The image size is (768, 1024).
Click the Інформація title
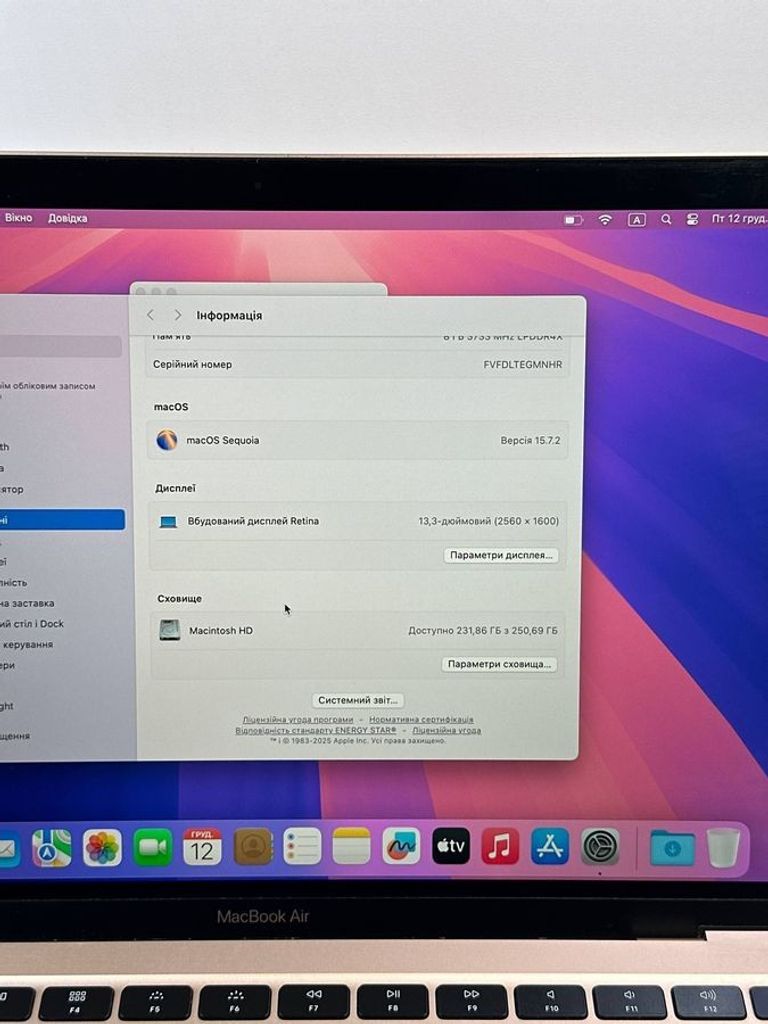(229, 315)
